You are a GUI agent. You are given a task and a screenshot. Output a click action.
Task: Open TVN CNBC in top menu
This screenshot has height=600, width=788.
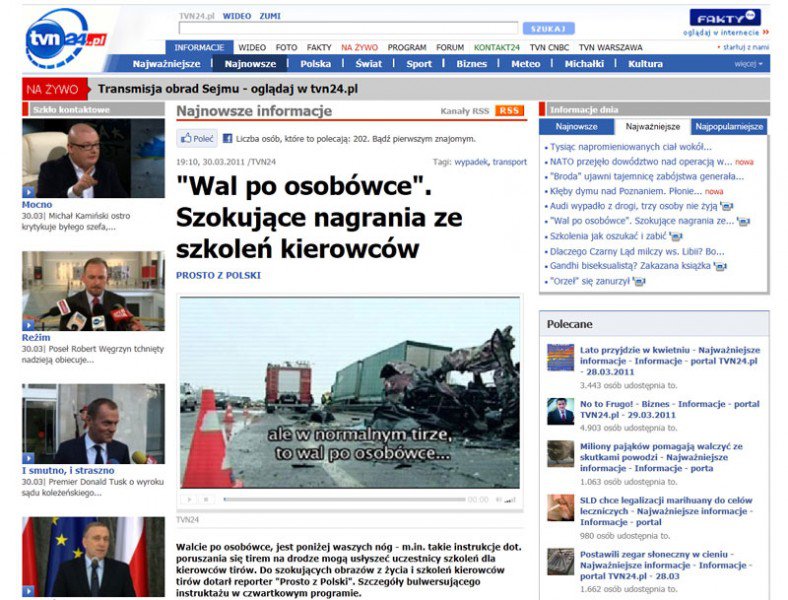[x=549, y=47]
